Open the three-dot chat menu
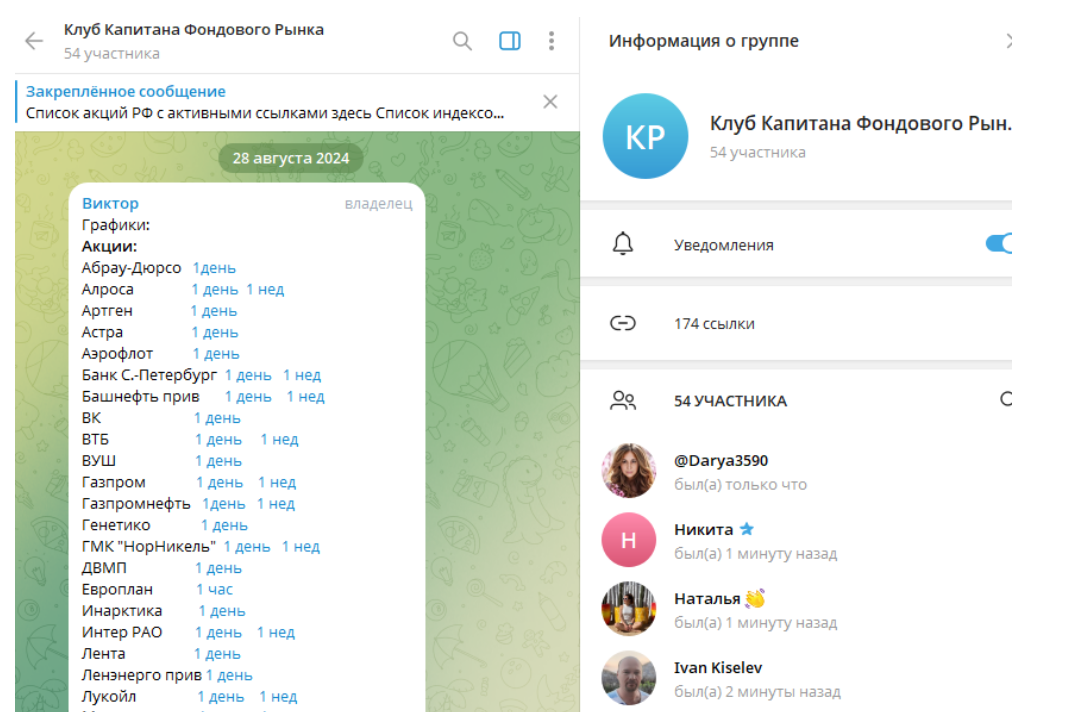This screenshot has height=712, width=1067. [x=551, y=41]
